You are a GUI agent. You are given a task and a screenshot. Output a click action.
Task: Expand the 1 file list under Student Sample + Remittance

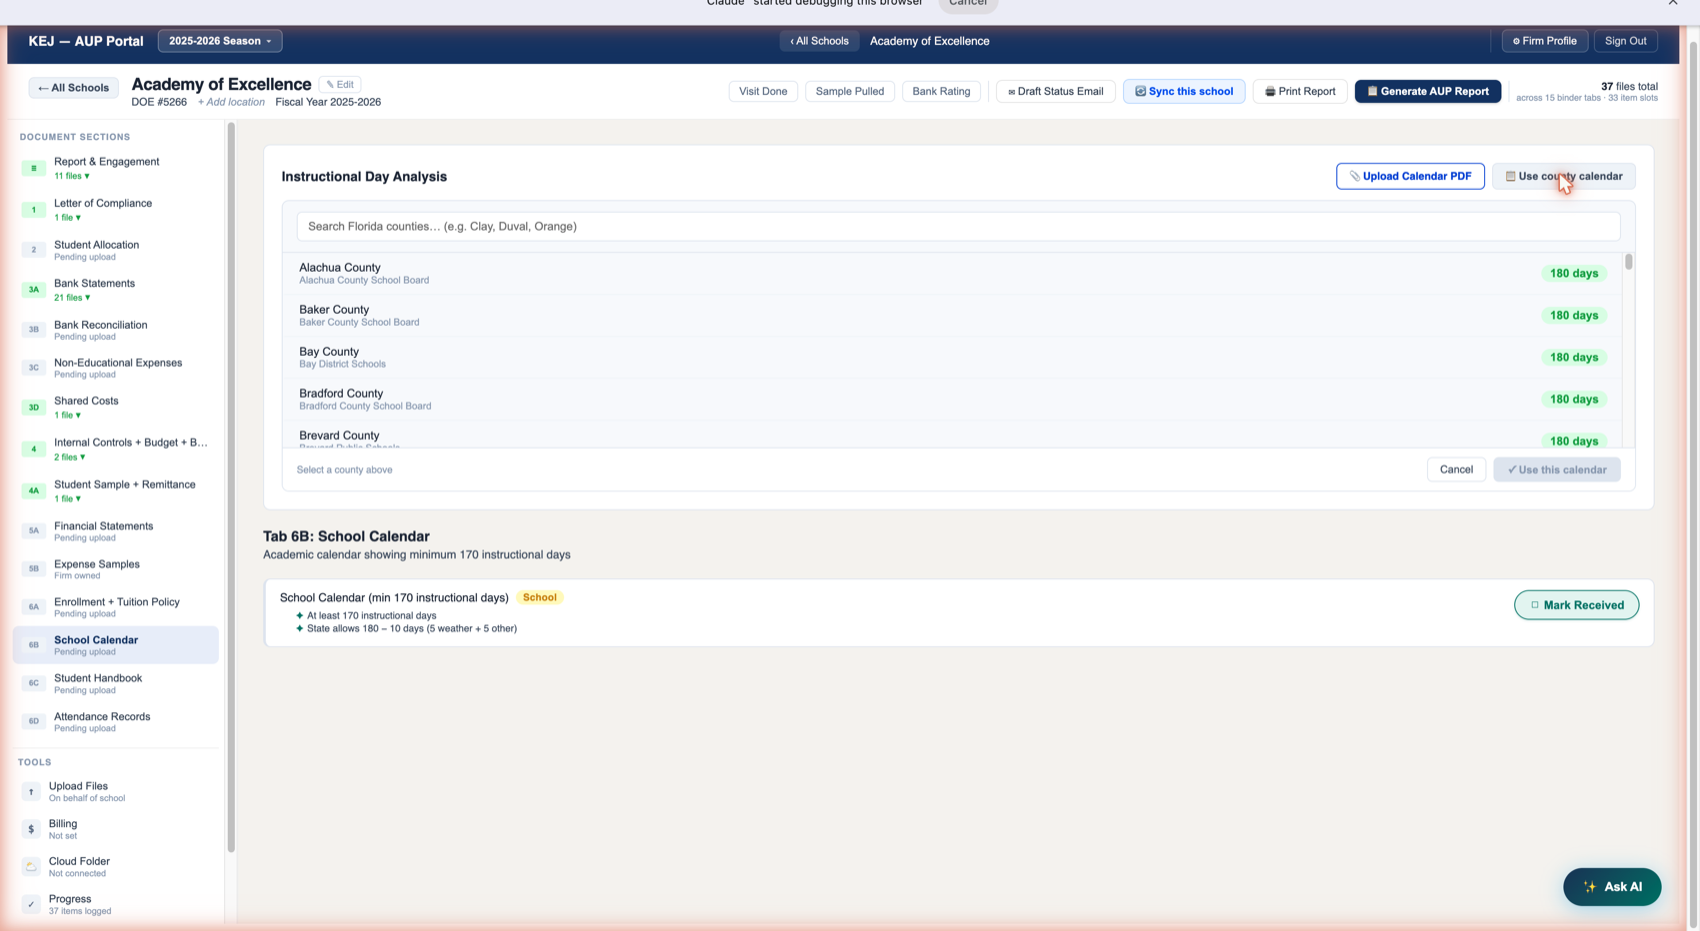(67, 498)
